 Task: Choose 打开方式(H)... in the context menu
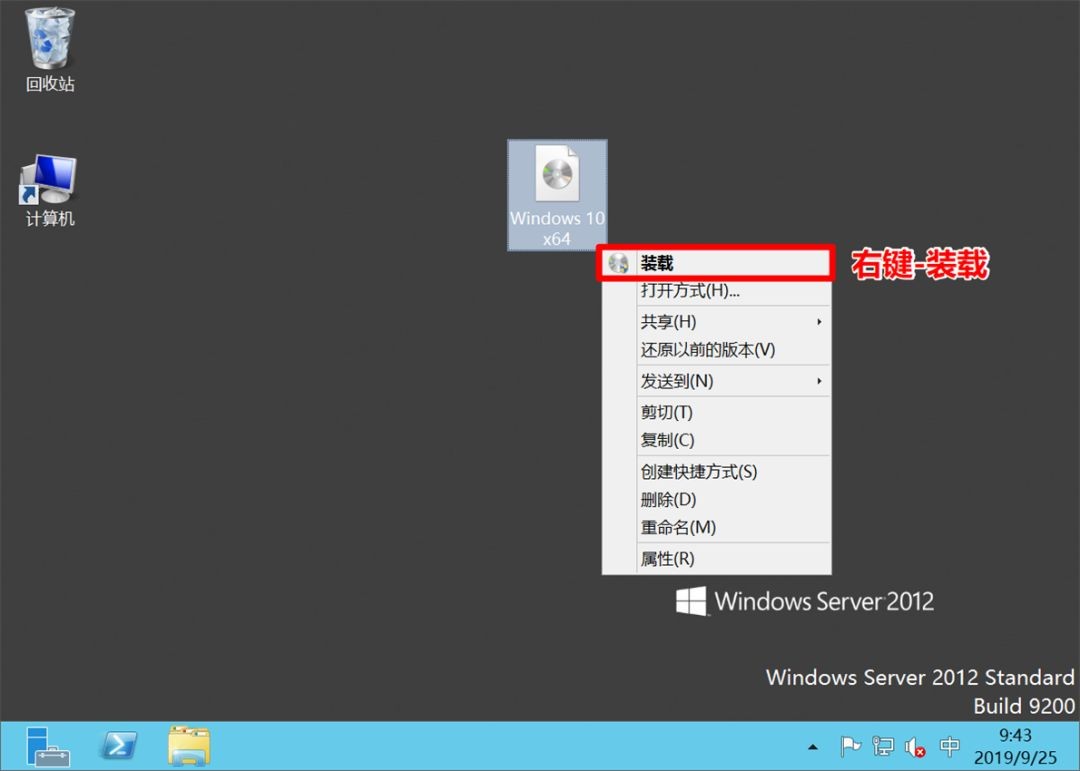pos(716,290)
